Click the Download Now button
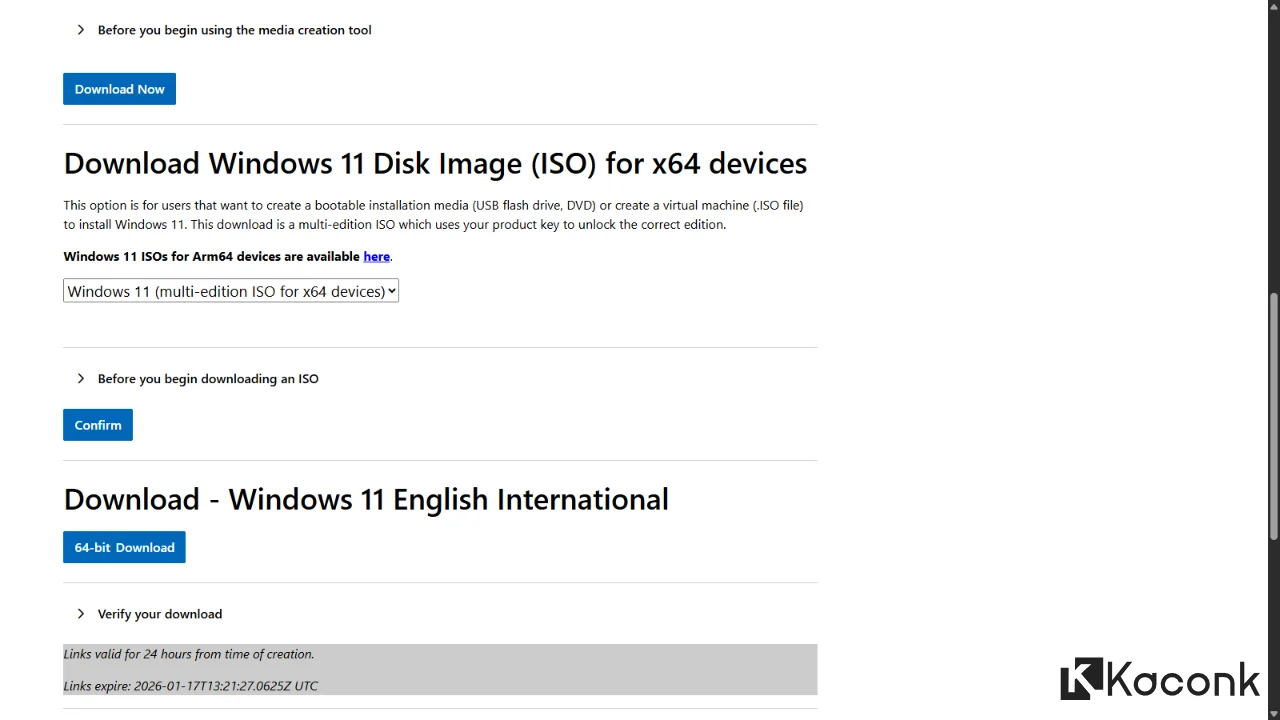This screenshot has width=1280, height=720. coord(119,89)
